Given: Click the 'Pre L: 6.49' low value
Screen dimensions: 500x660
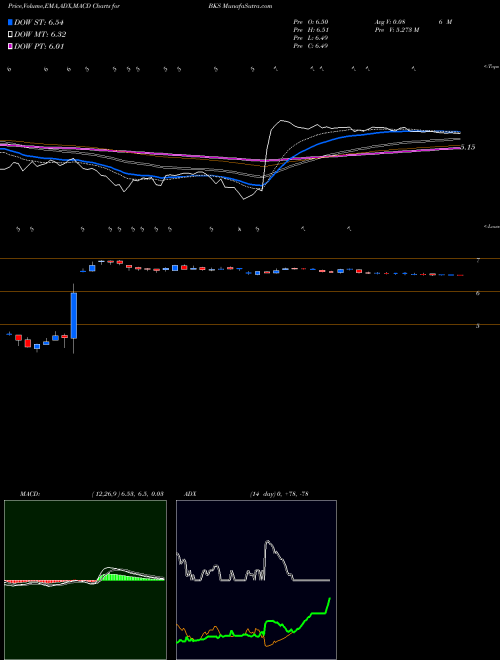Looking at the screenshot, I should [311, 38].
